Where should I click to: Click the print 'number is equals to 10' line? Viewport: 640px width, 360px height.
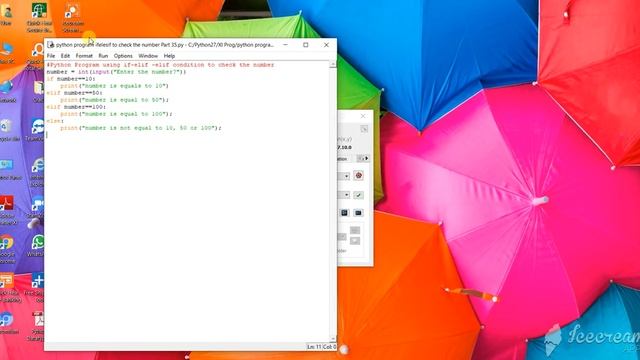(114, 86)
